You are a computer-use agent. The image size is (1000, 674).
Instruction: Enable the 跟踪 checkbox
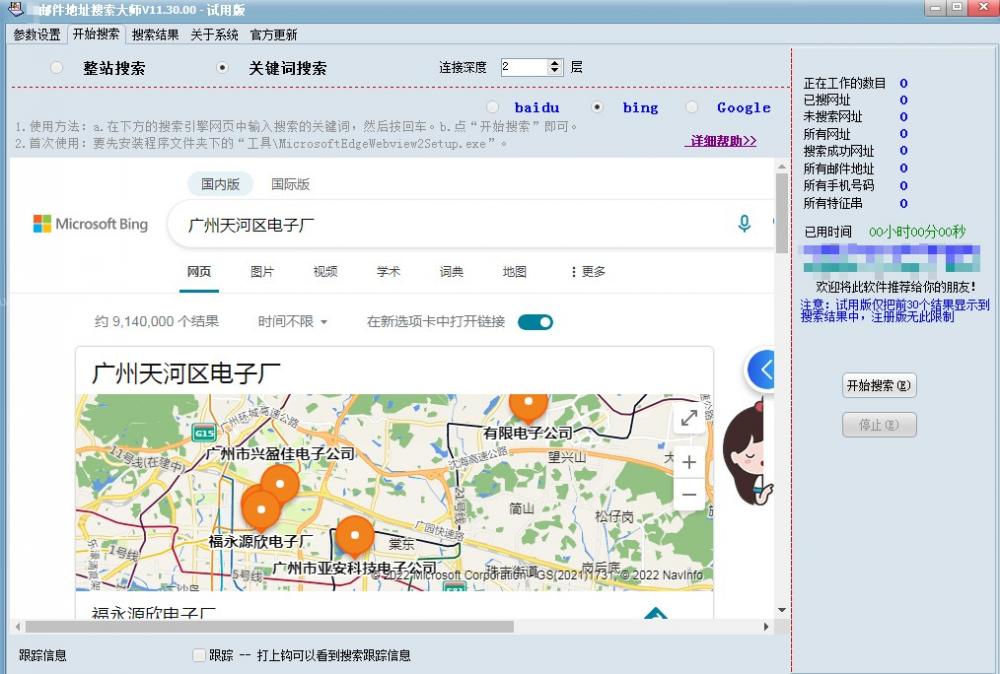(x=199, y=655)
